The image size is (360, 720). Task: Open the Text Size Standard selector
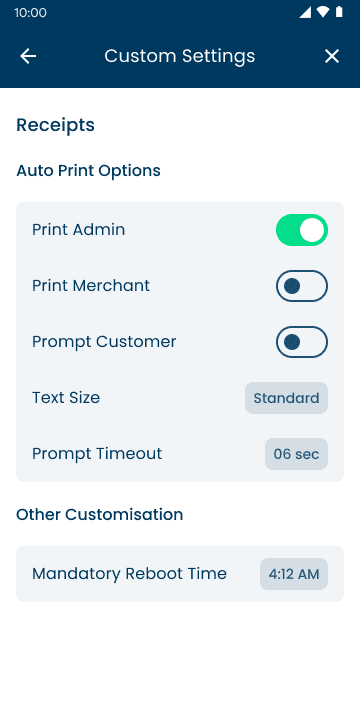(287, 398)
